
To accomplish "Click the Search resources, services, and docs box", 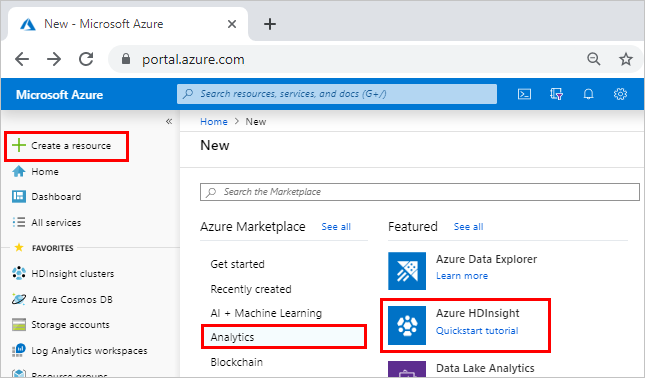I will pos(337,94).
